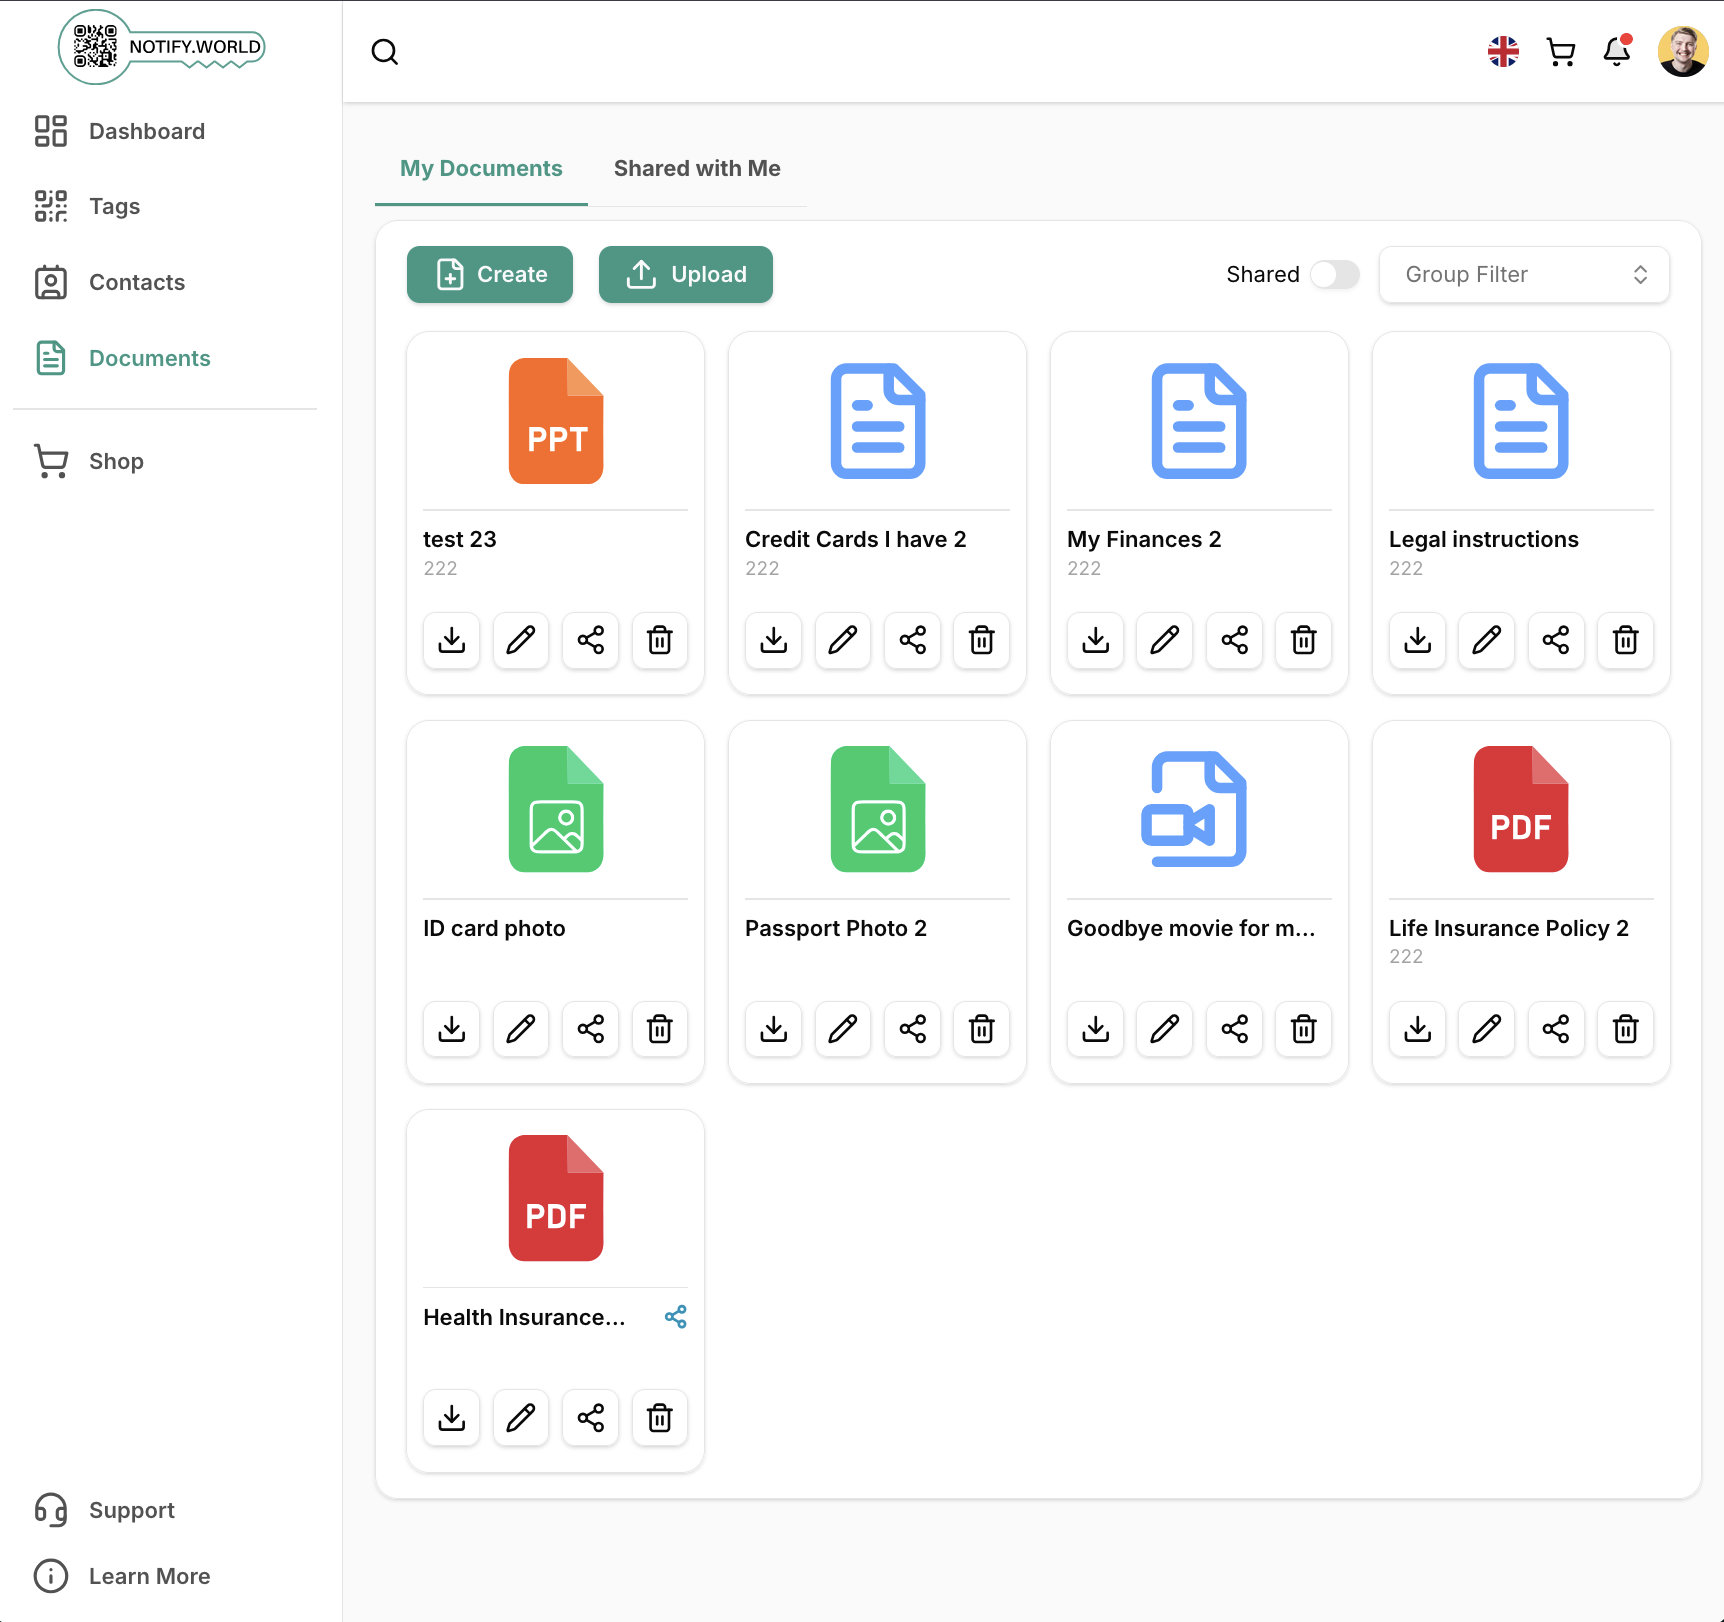Edit the Credit Cards I have 2 document
1724x1622 pixels.
tap(843, 640)
